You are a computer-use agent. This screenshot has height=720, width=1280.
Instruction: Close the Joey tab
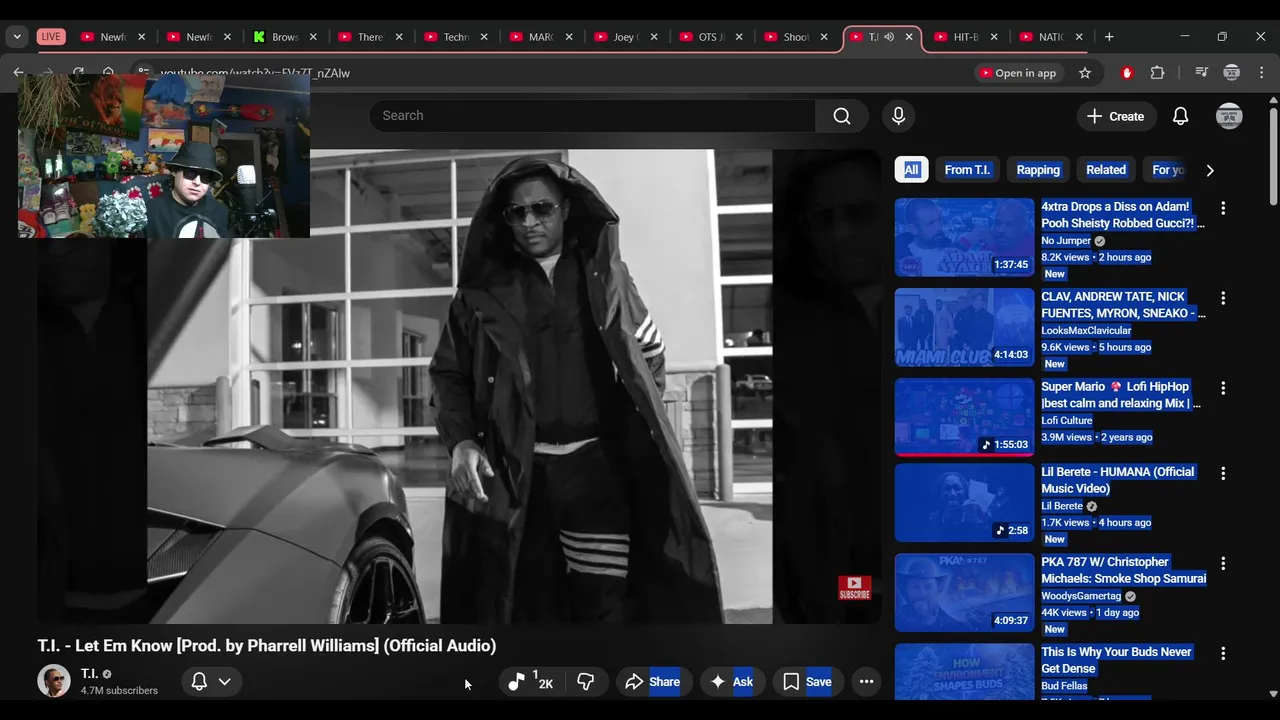(654, 37)
